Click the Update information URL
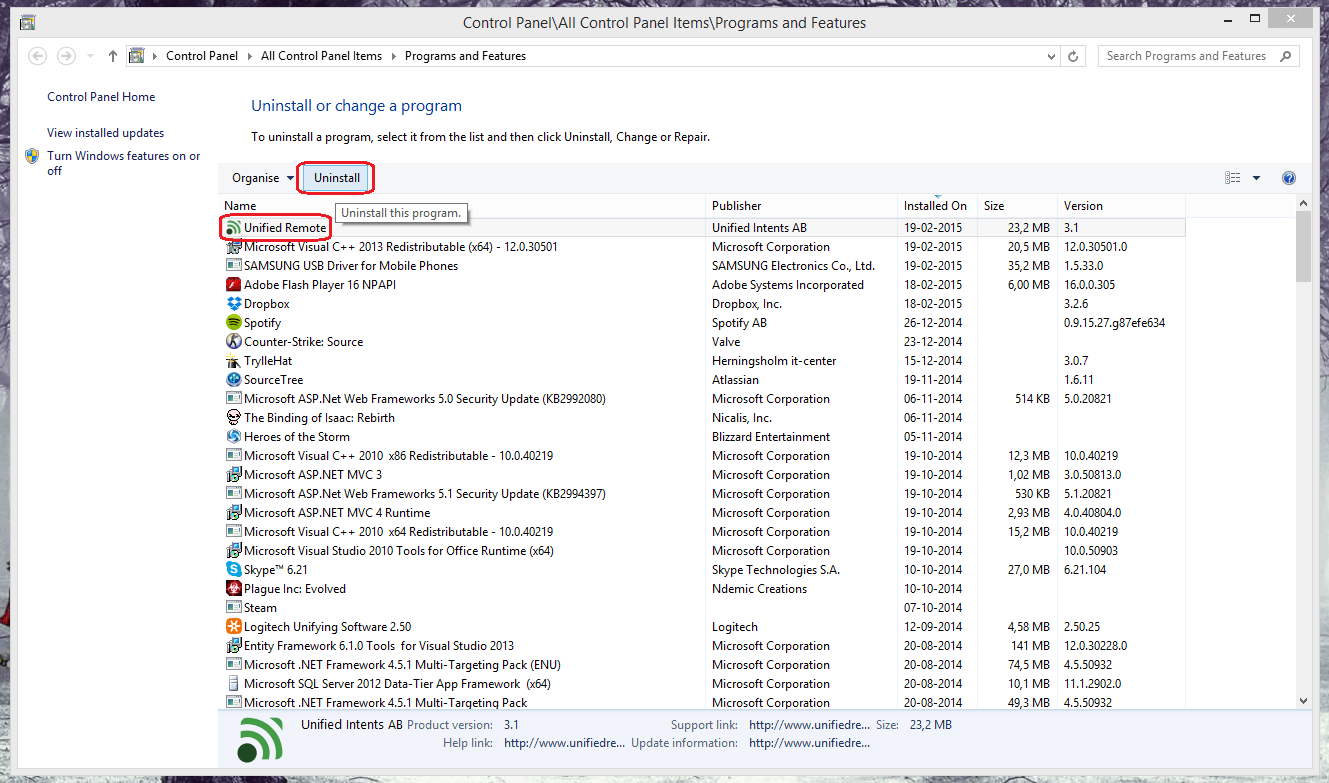1329x783 pixels. [809, 743]
